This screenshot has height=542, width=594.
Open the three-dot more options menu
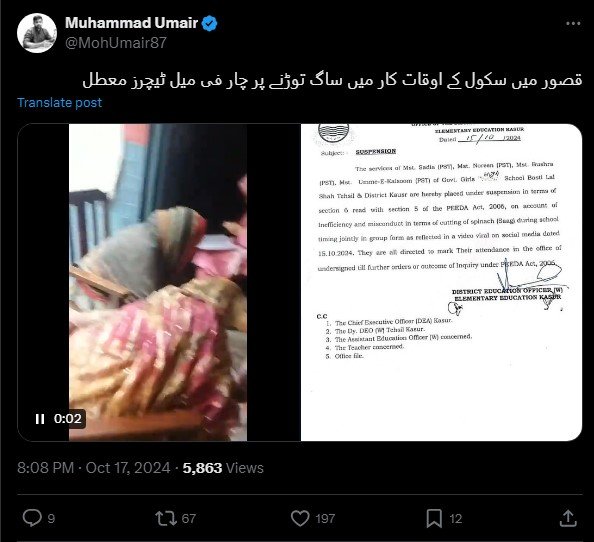(573, 23)
